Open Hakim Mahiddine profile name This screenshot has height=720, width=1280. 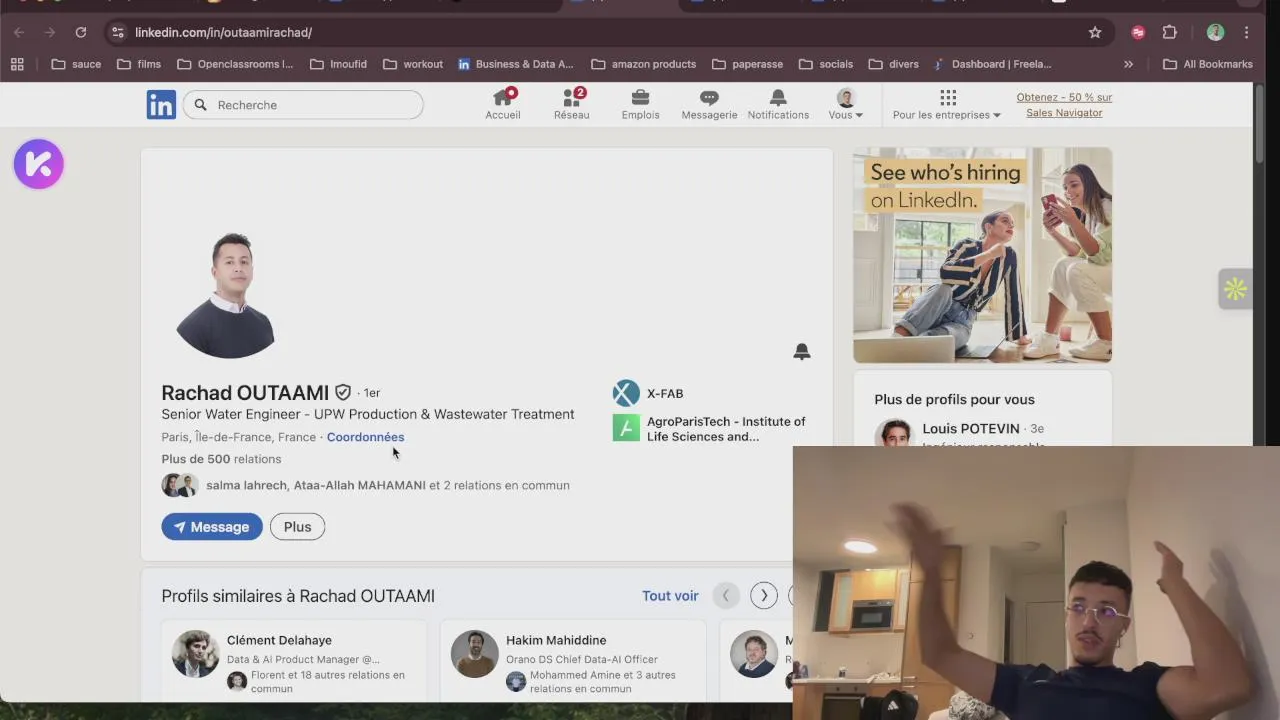coord(556,640)
